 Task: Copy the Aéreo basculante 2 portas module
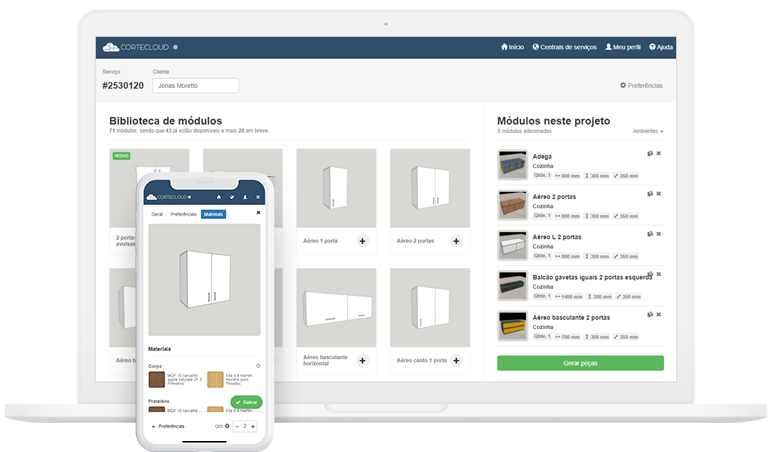[649, 313]
